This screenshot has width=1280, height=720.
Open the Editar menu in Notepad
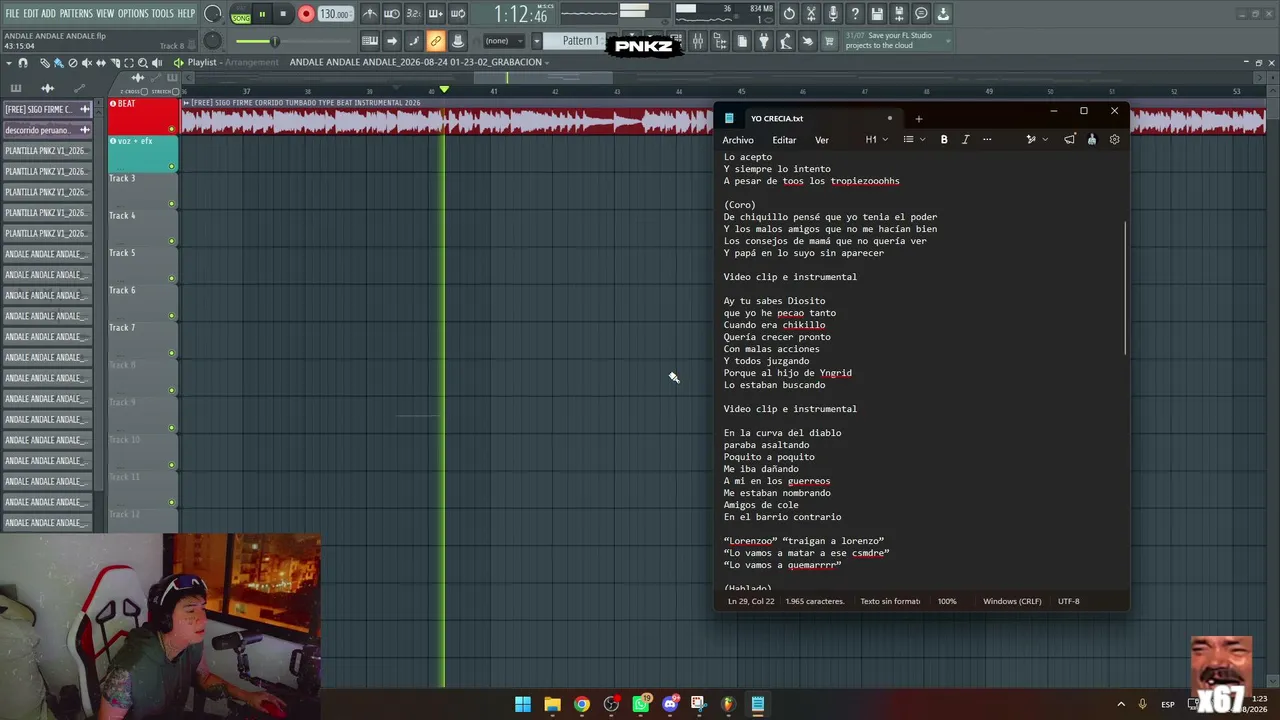pyautogui.click(x=784, y=140)
